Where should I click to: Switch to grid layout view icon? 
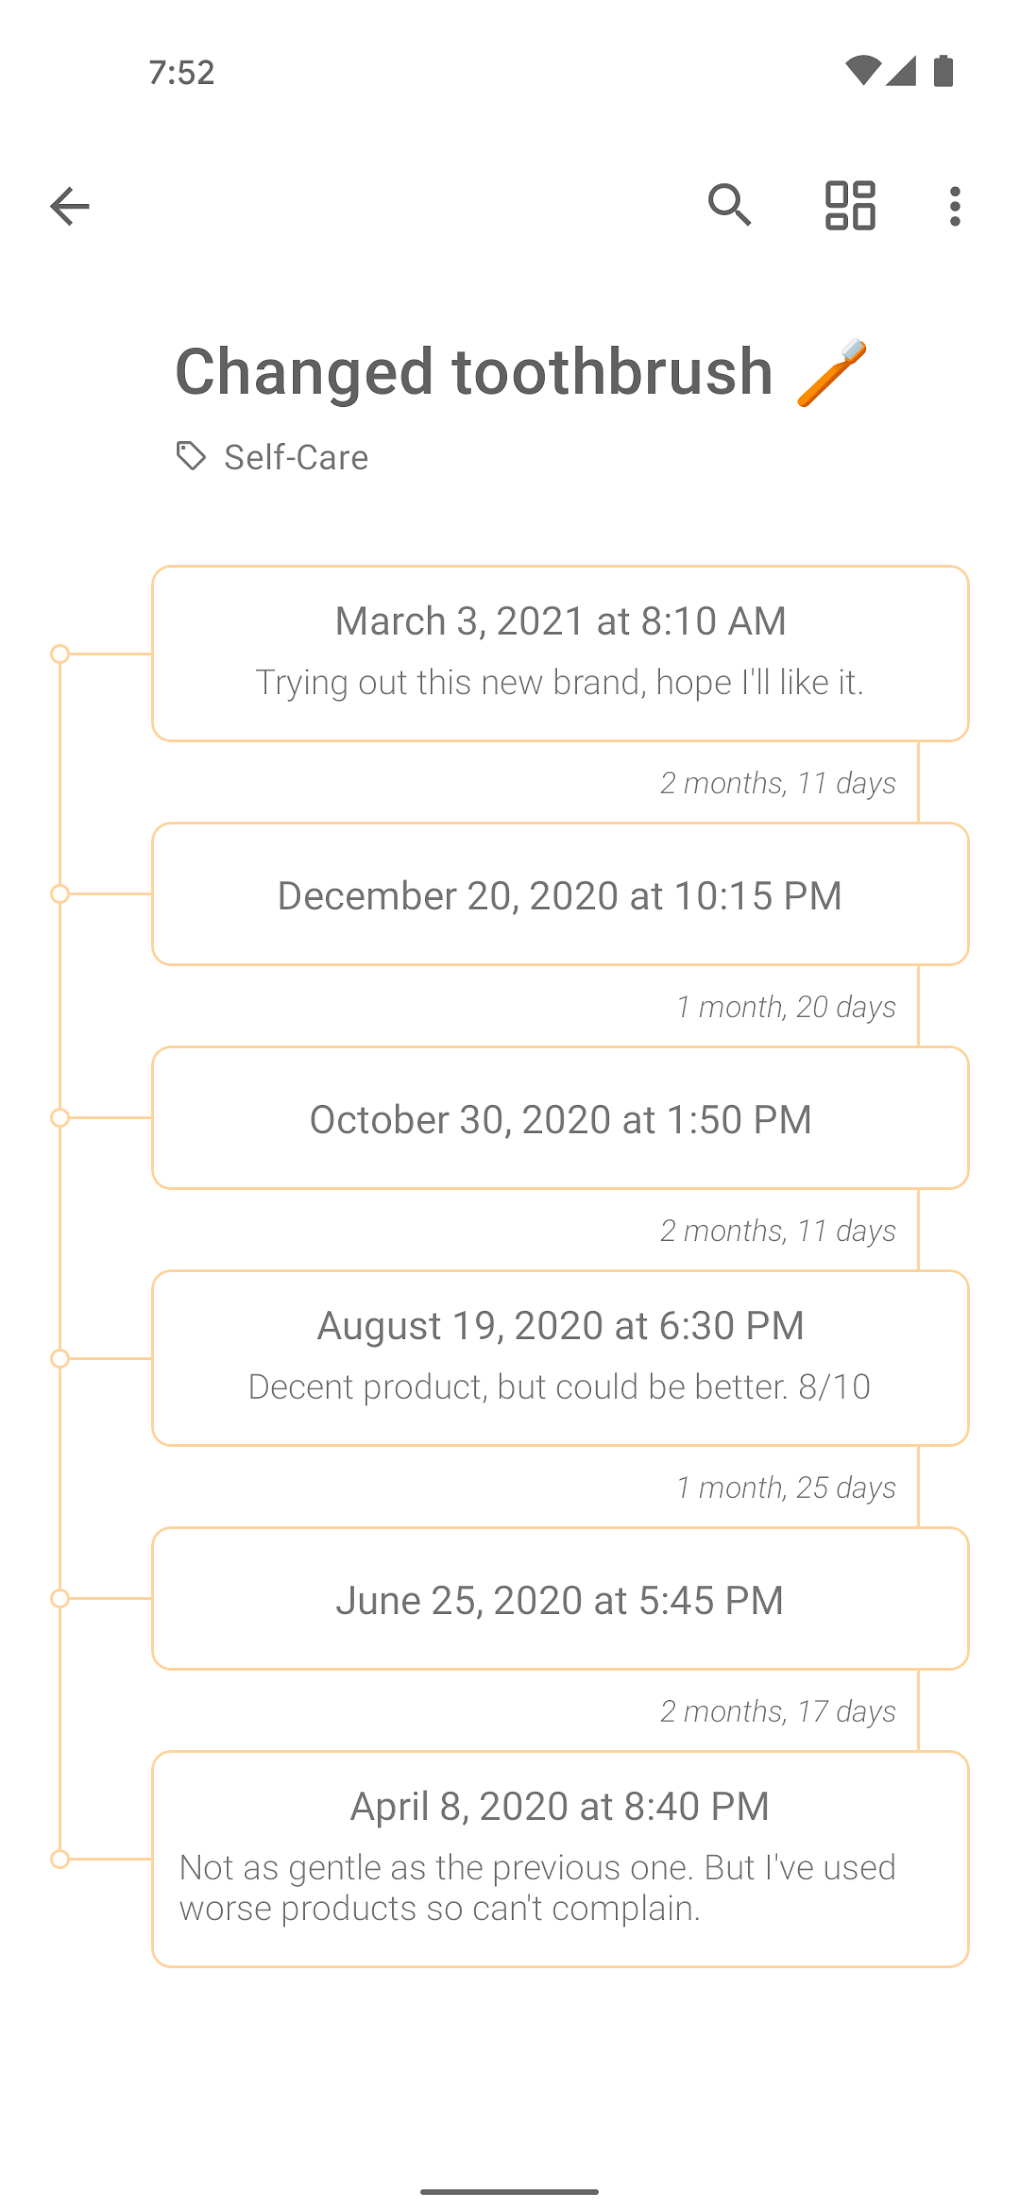coord(850,206)
